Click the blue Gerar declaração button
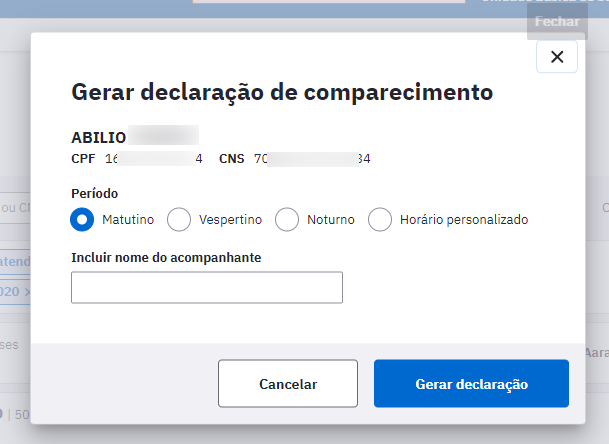Viewport: 609px width, 444px height. 472,383
